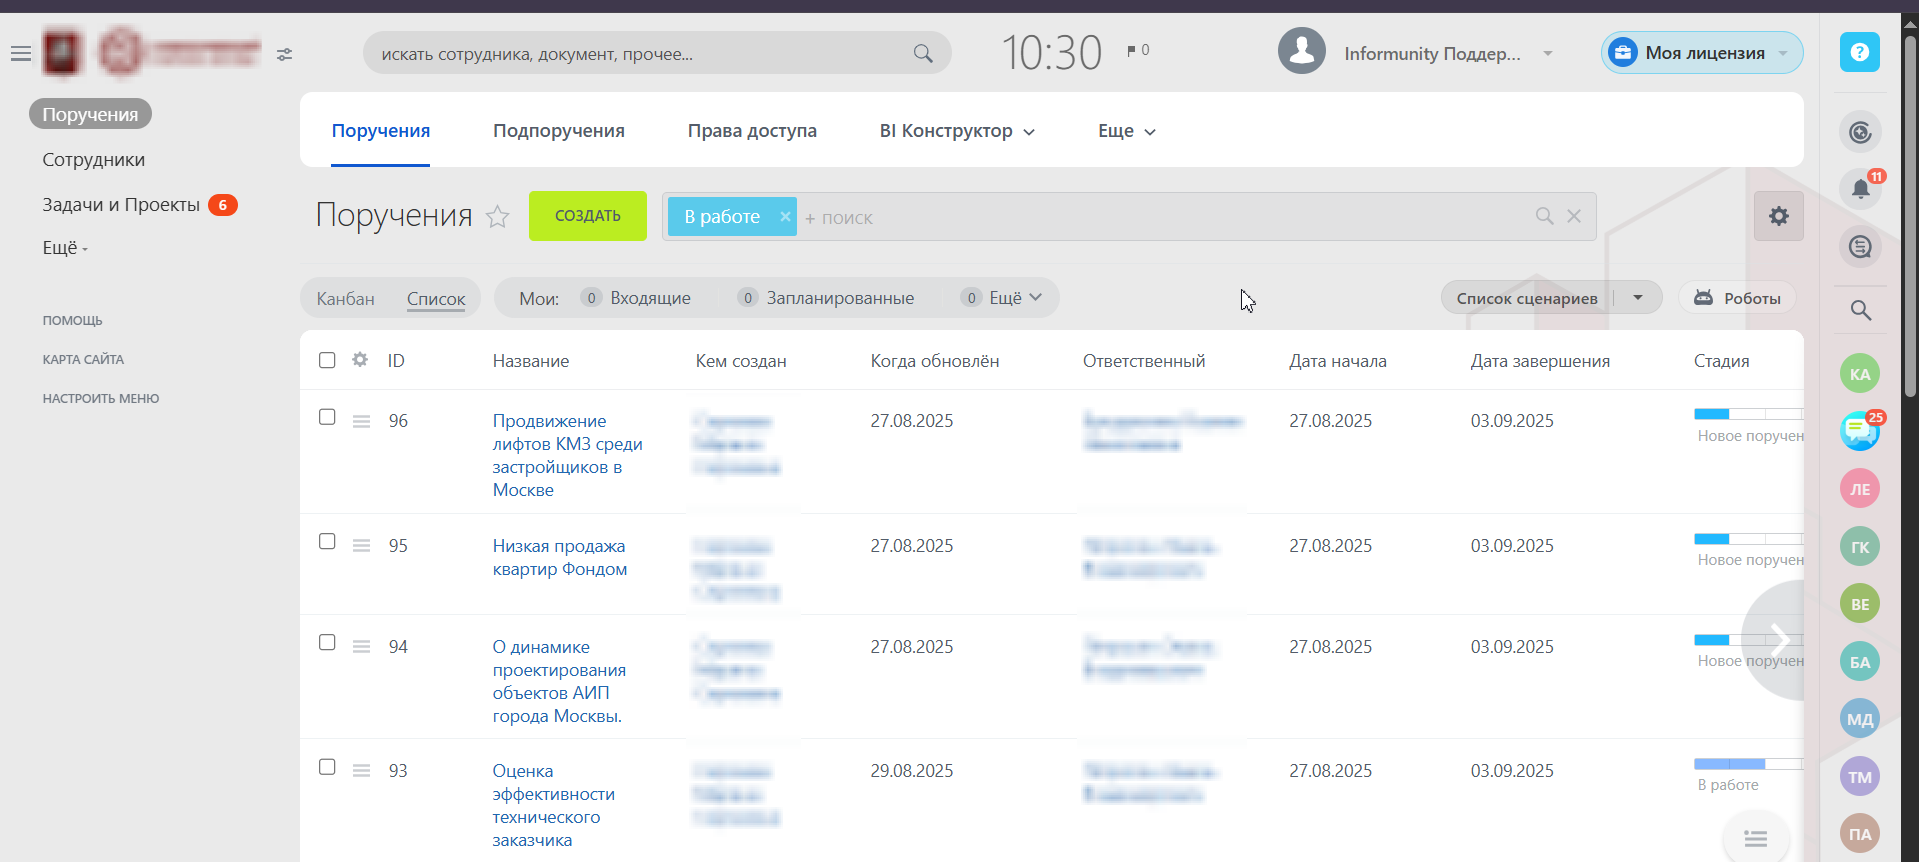1919x862 pixels.
Task: Select Поручения in left menu
Action: (x=90, y=114)
